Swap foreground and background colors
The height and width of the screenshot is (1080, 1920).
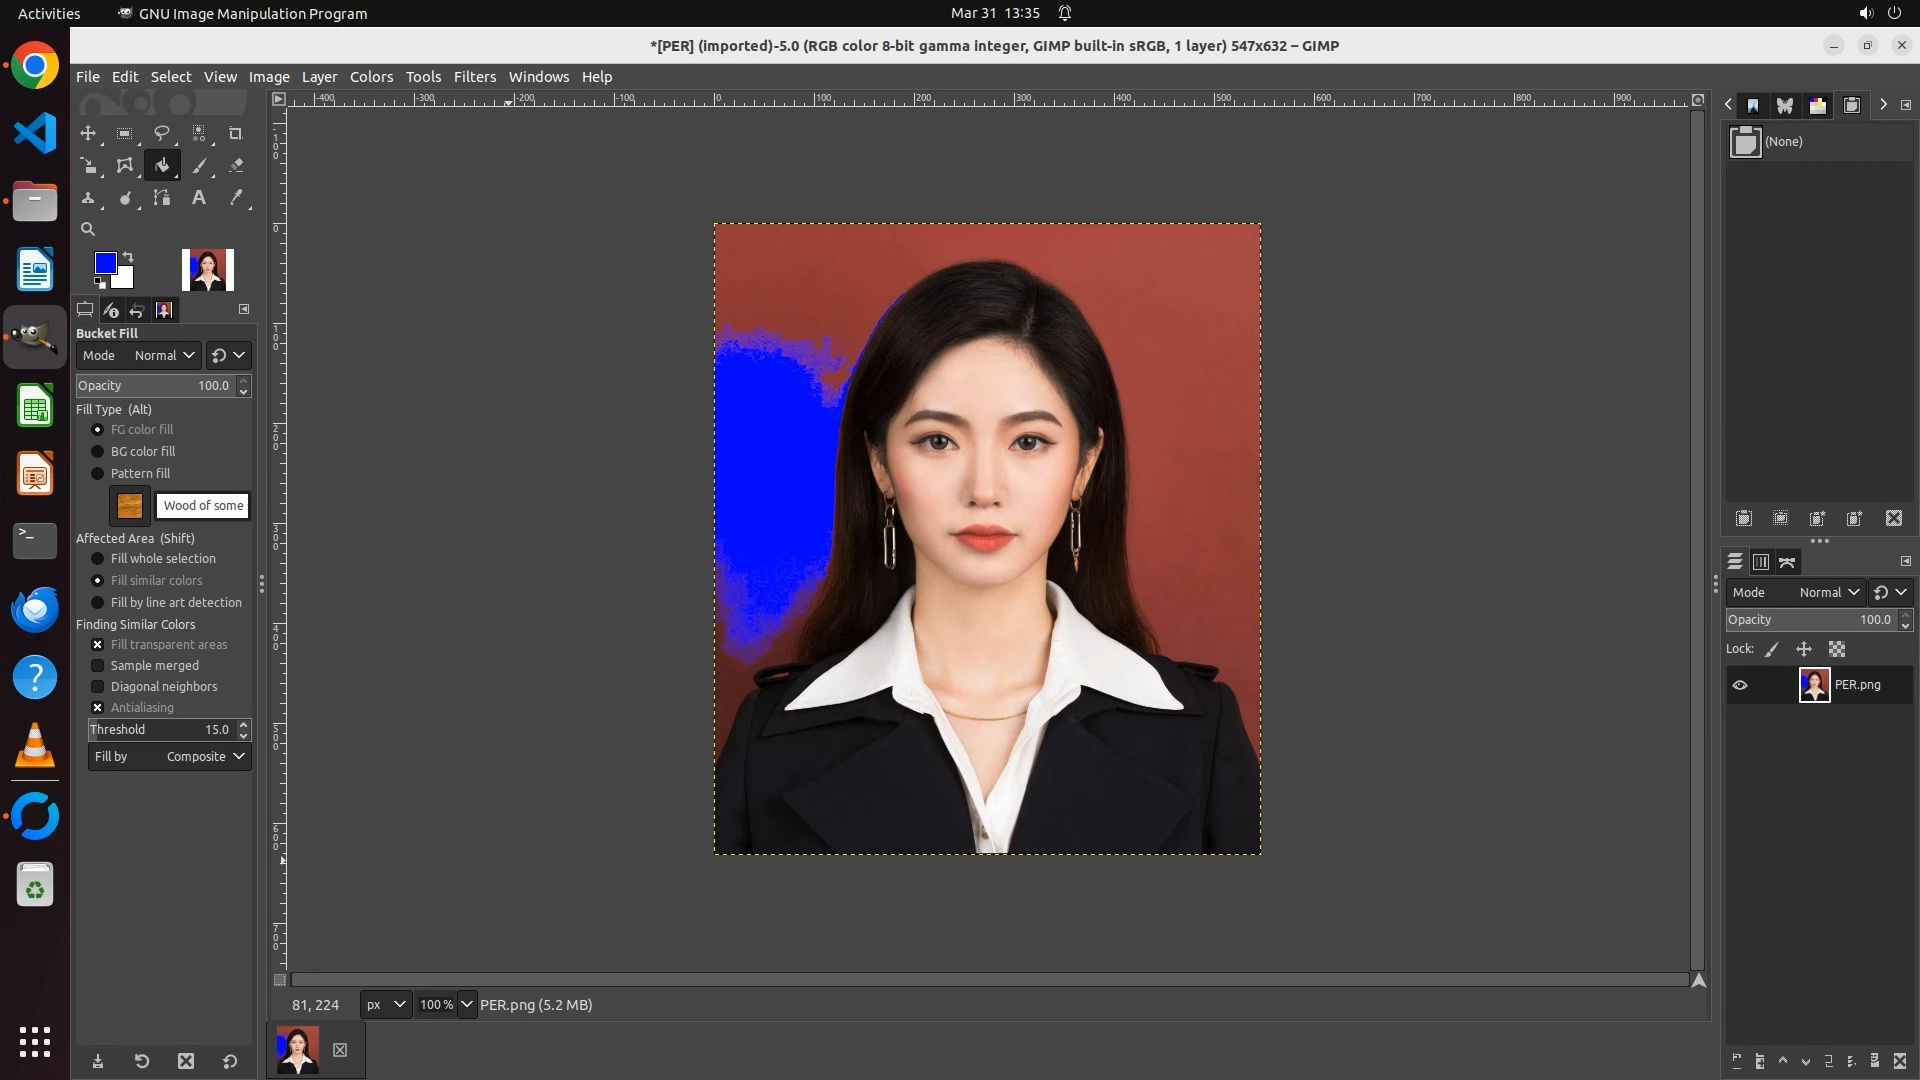pyautogui.click(x=128, y=257)
